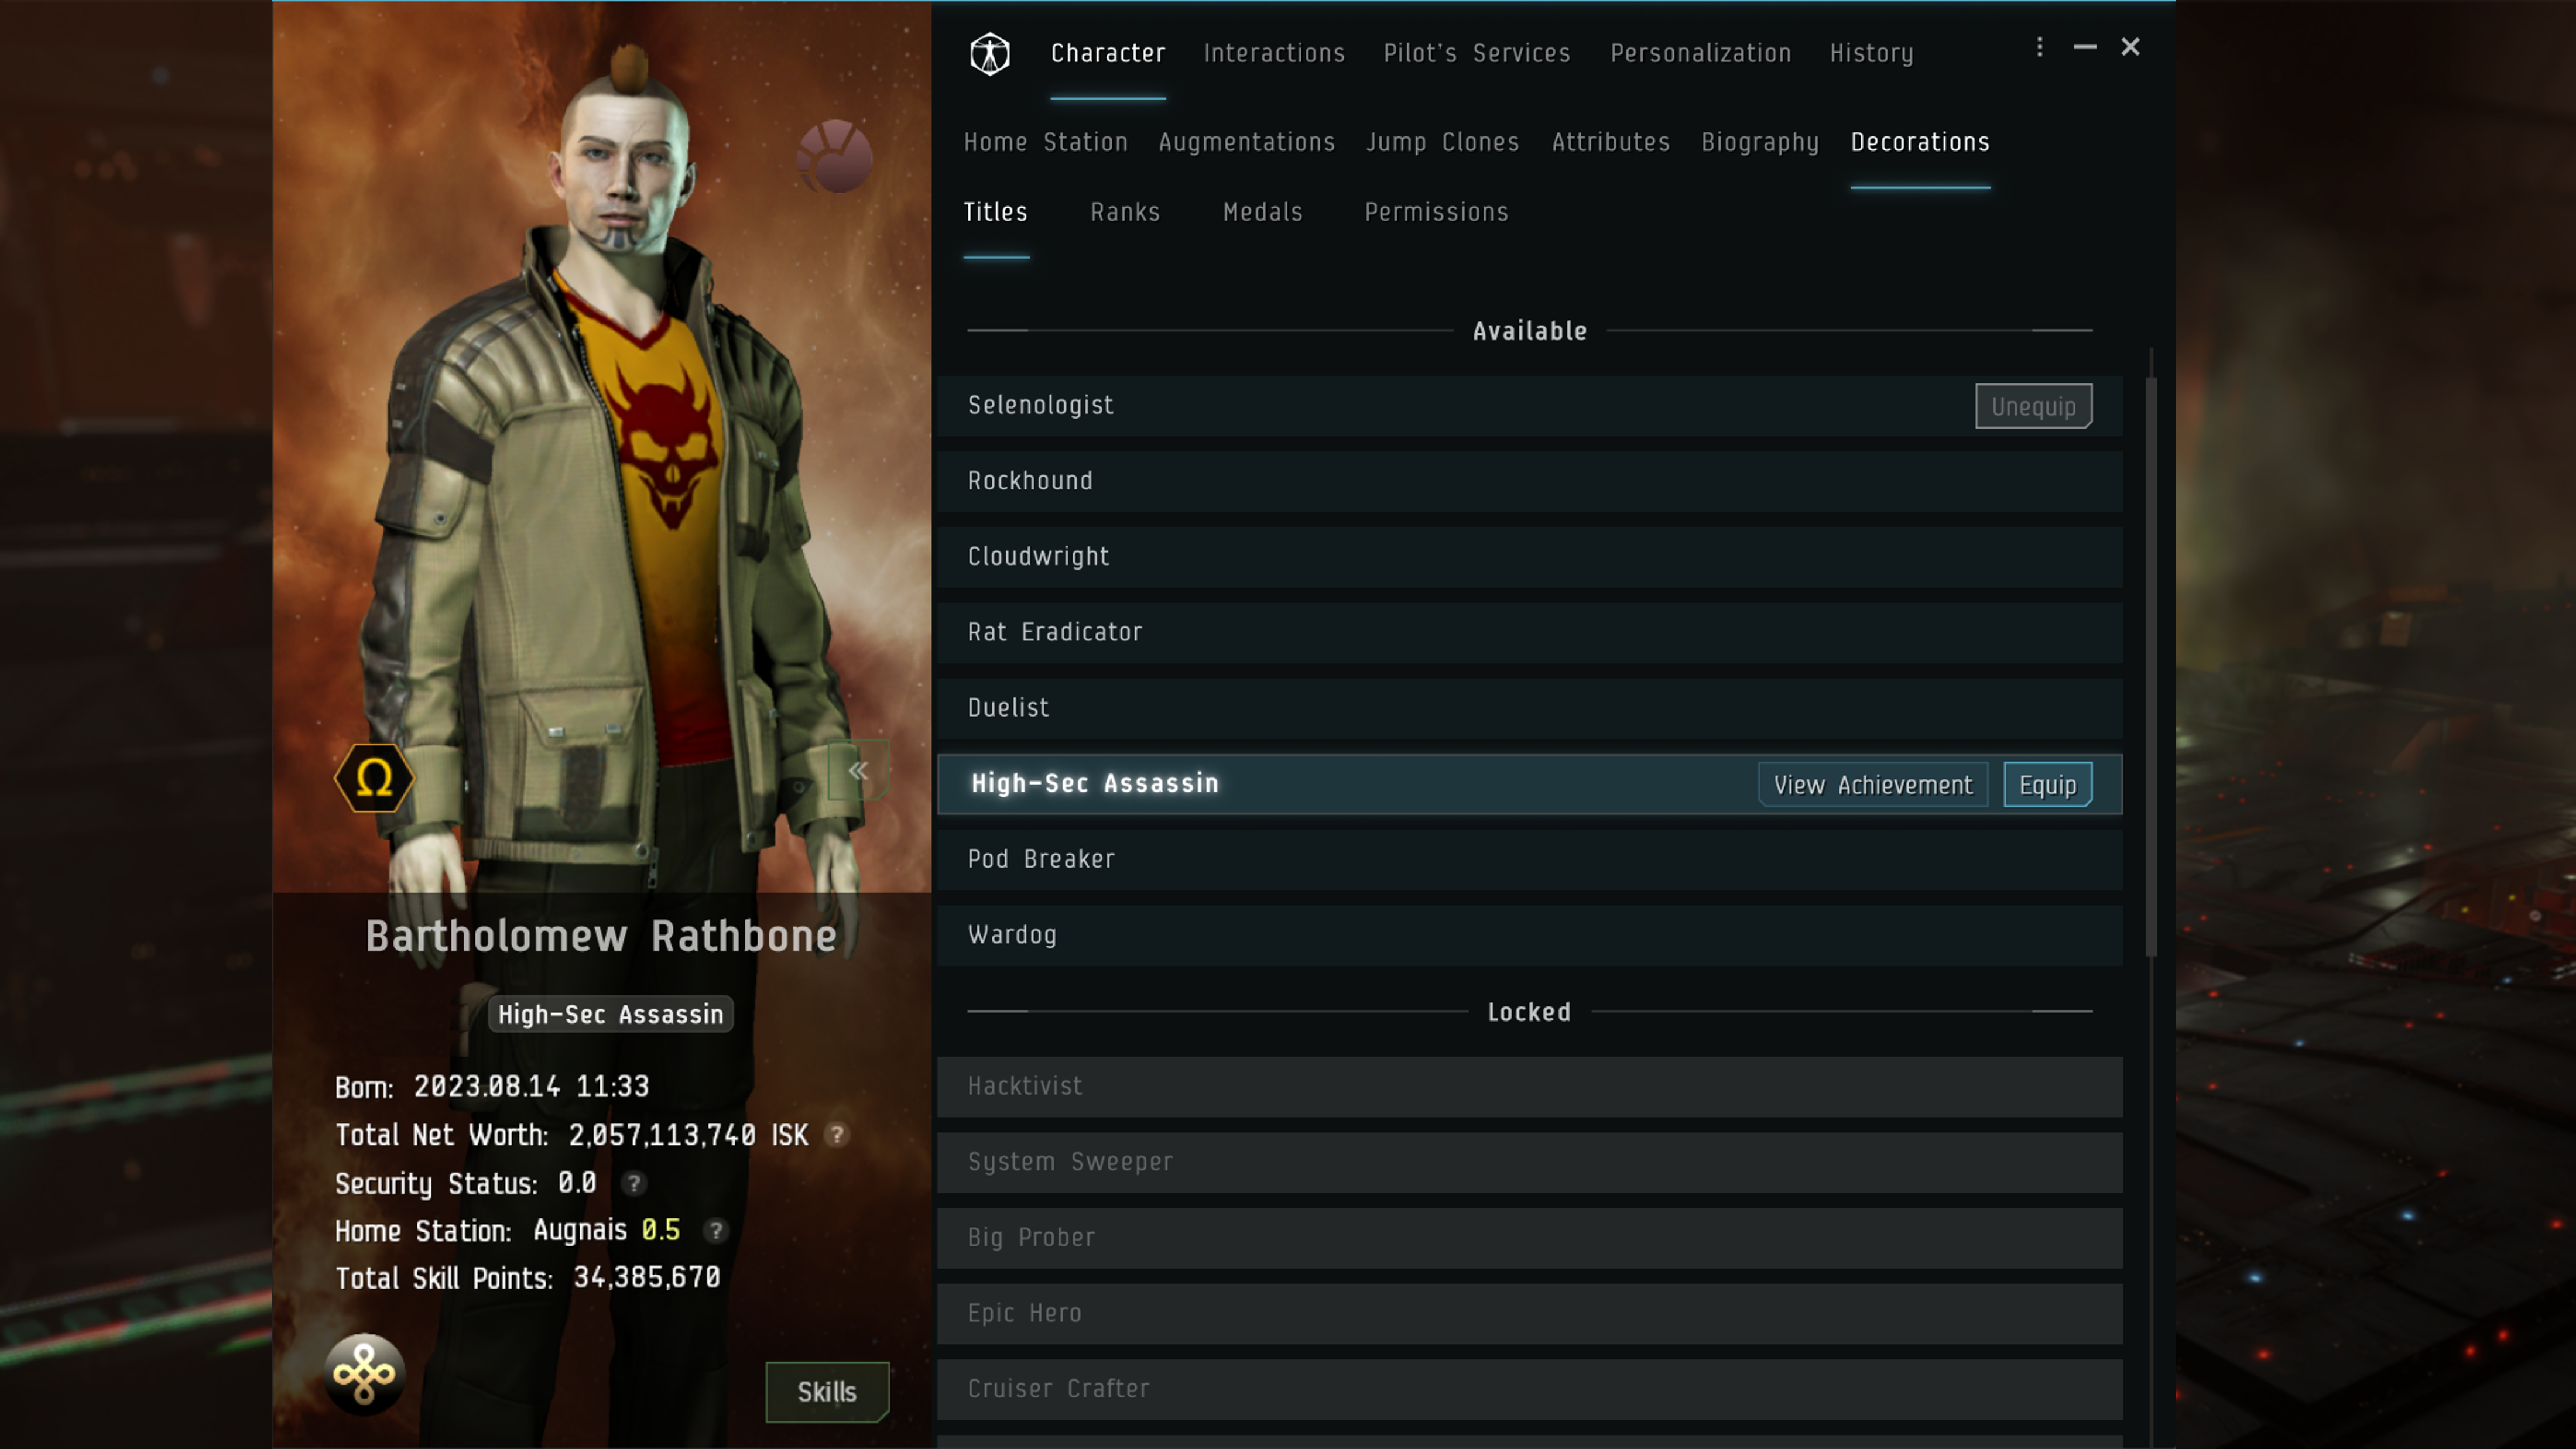Show help for Home Station
The height and width of the screenshot is (1449, 2576).
(x=715, y=1230)
